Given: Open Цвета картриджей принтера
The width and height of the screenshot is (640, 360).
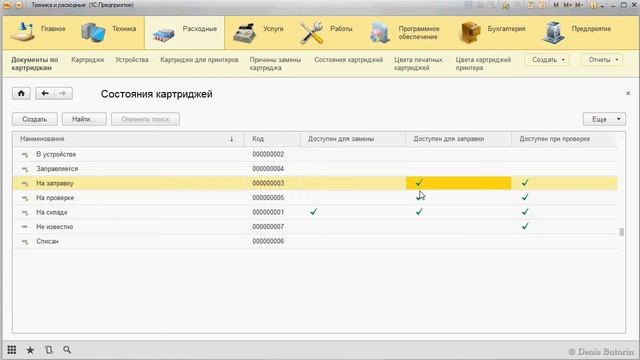Looking at the screenshot, I should pos(483,64).
